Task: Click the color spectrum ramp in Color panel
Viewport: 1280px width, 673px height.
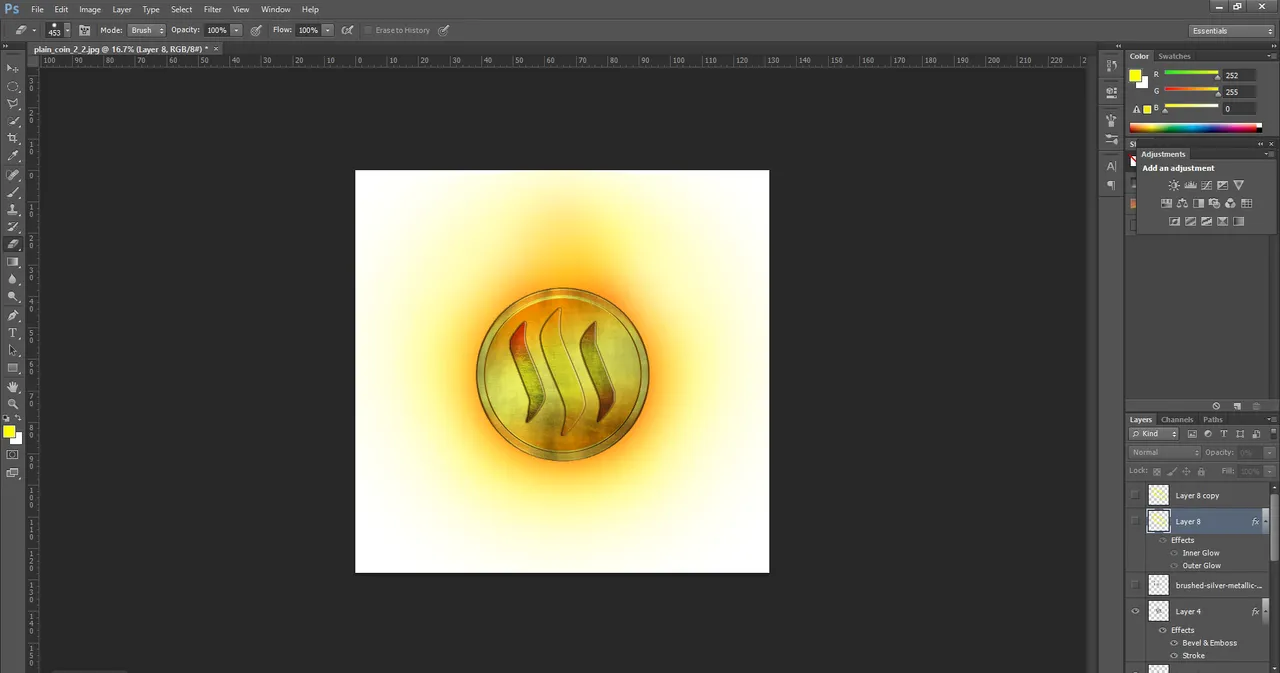Action: click(1195, 127)
